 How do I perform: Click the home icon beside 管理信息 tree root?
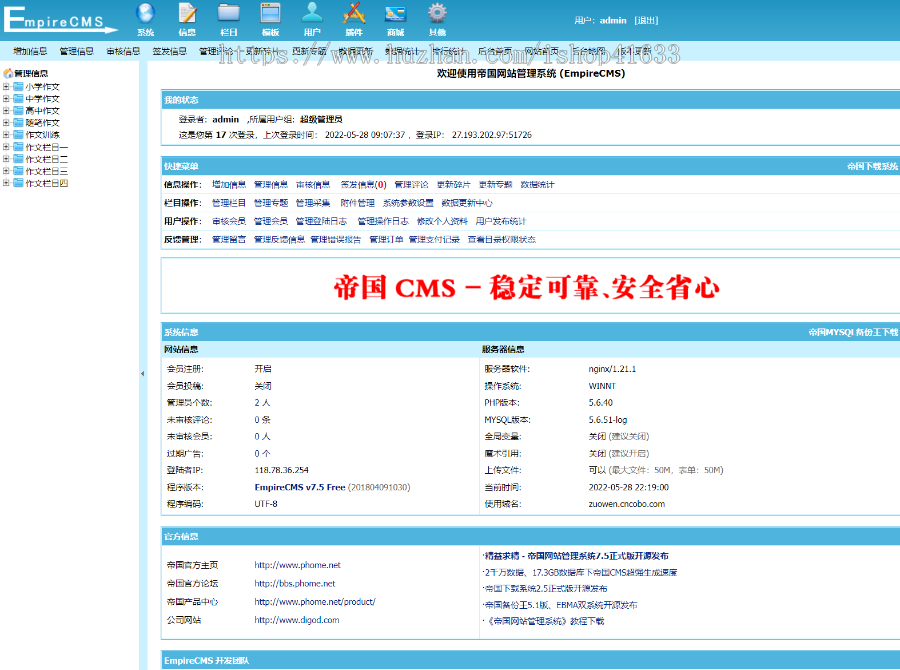click(x=8, y=73)
